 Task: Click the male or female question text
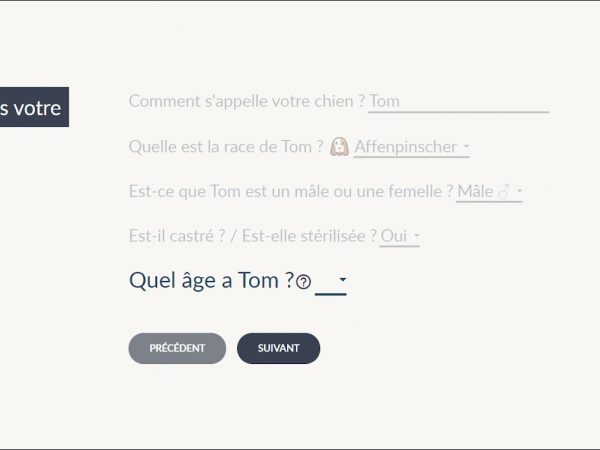(290, 191)
